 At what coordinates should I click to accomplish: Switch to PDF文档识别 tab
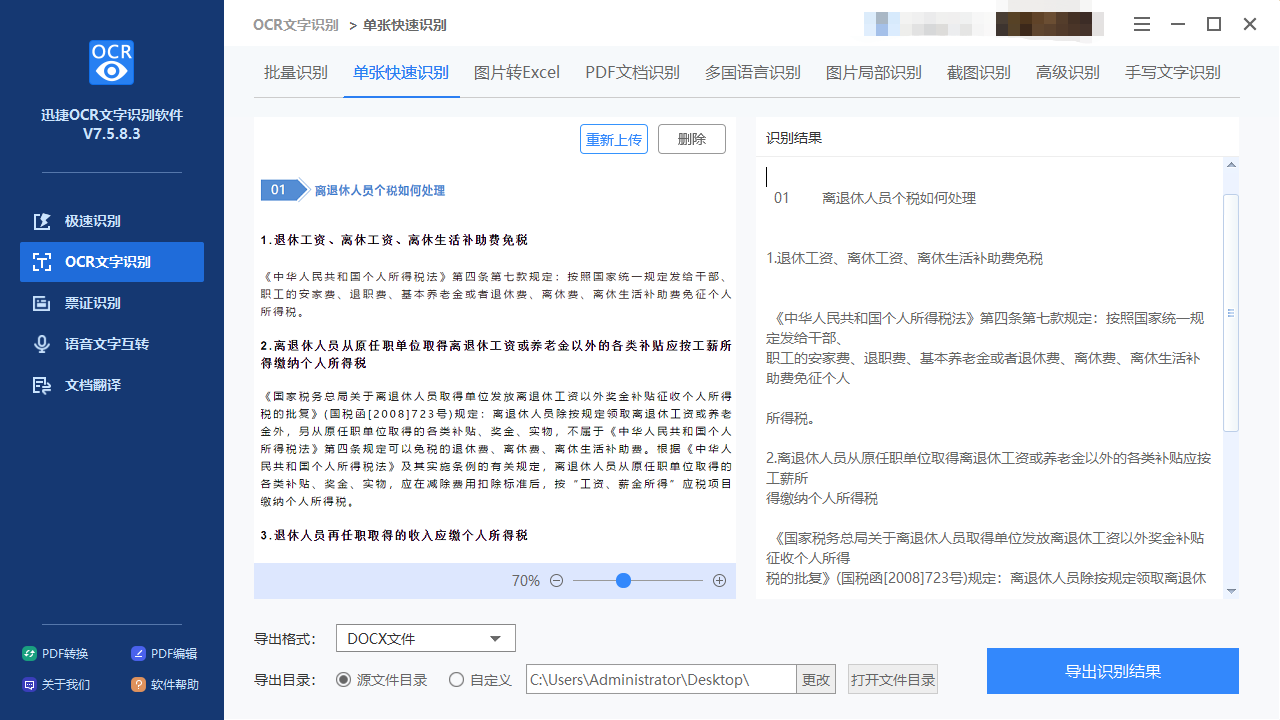[x=632, y=72]
